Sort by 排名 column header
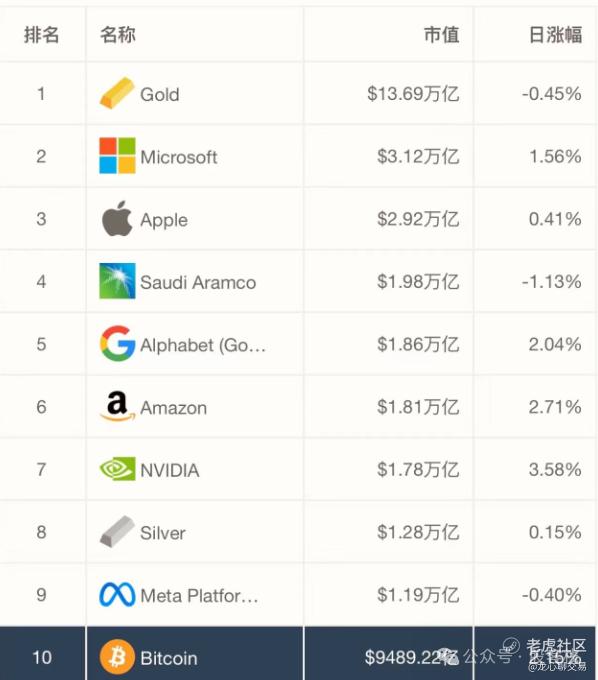The width and height of the screenshot is (598, 680). pyautogui.click(x=42, y=35)
